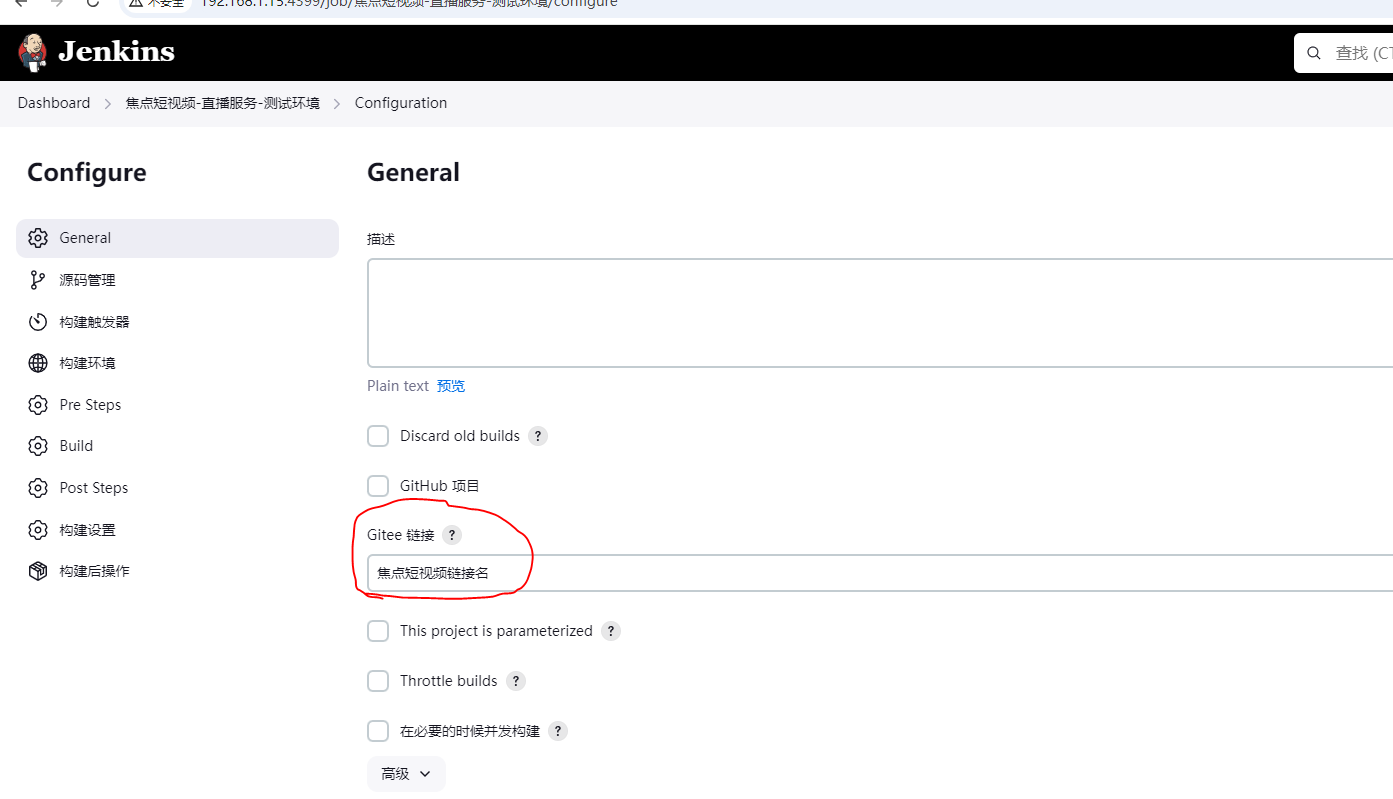Click the Pre Steps gear icon
This screenshot has width=1393, height=799.
(38, 405)
